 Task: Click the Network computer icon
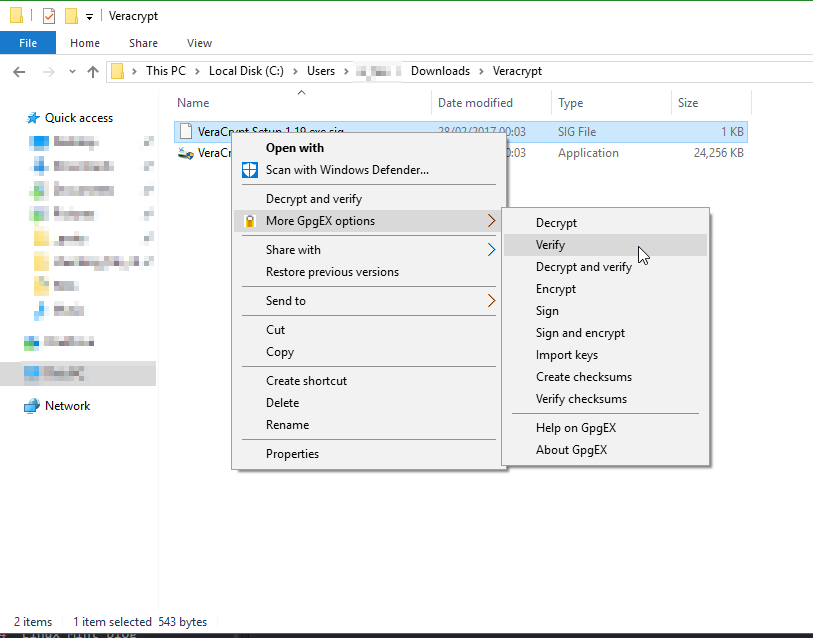[32, 406]
